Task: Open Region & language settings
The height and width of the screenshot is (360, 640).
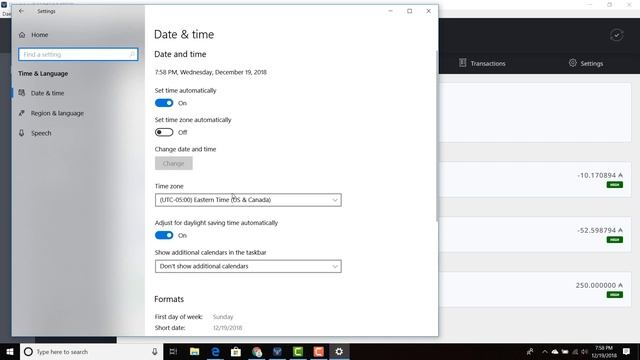Action: pos(57,113)
